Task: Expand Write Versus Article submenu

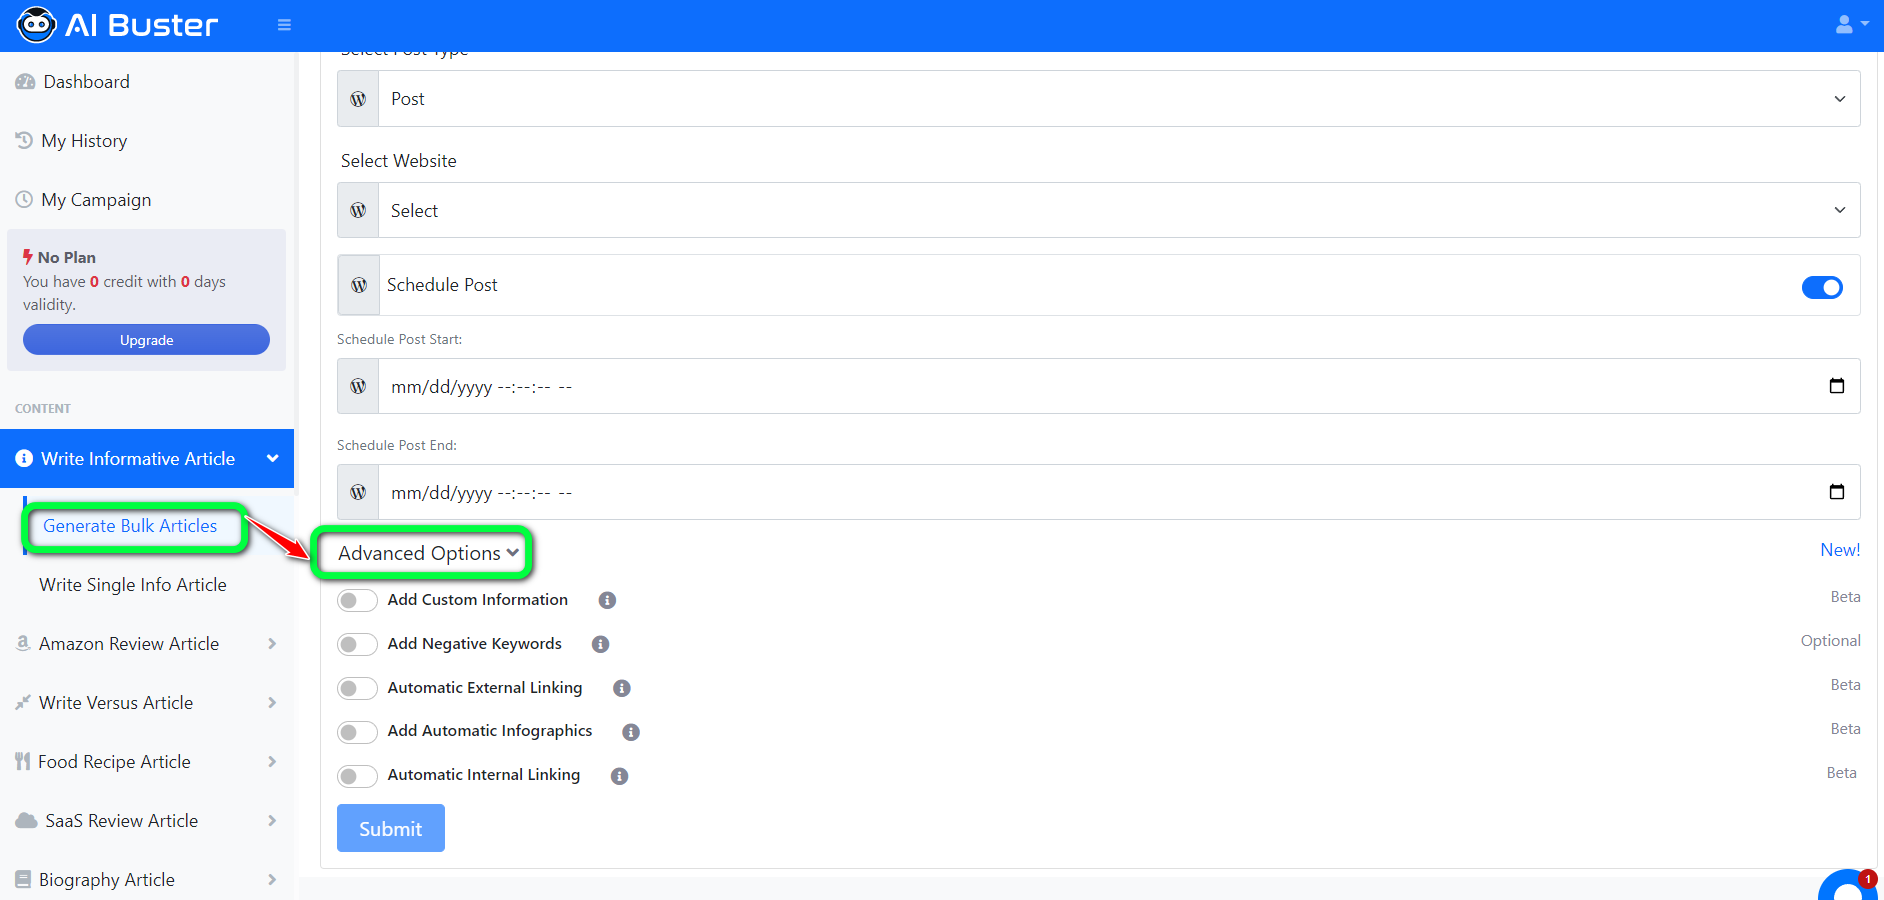Action: pos(272,702)
